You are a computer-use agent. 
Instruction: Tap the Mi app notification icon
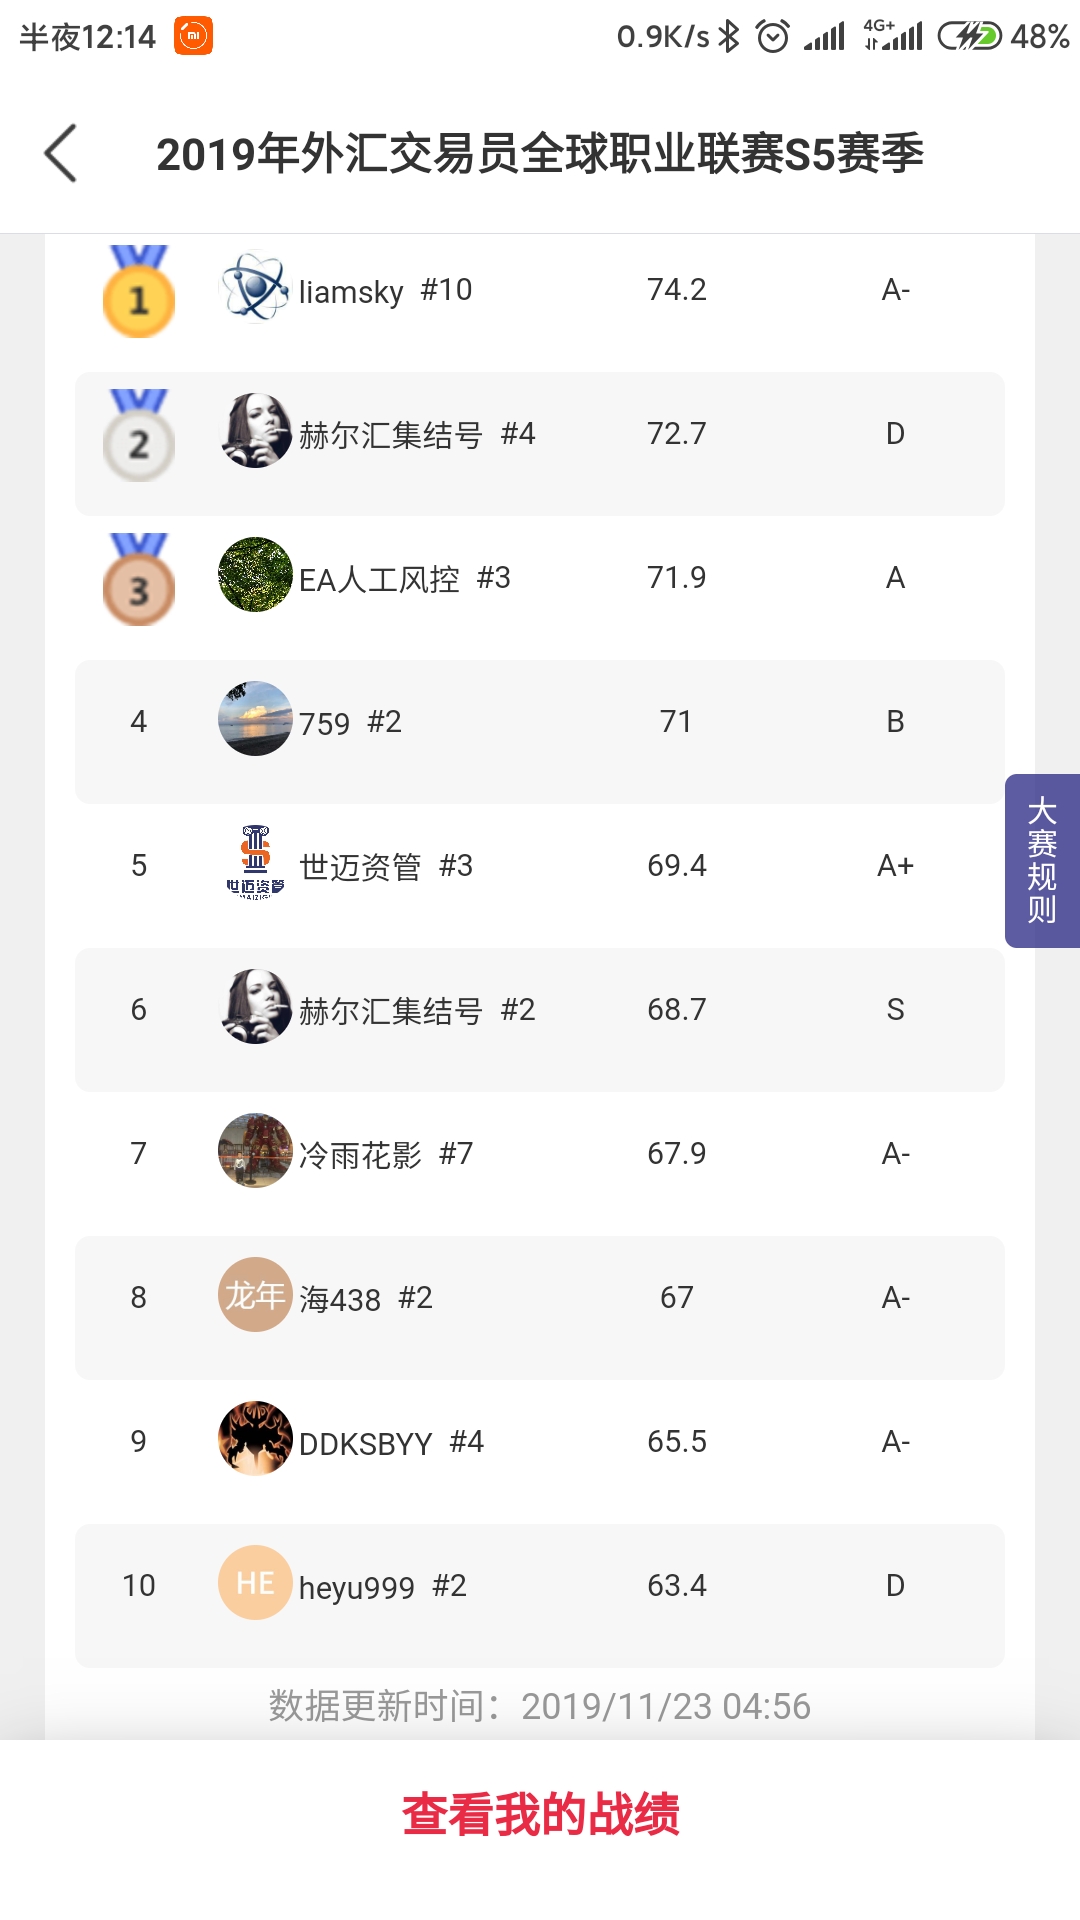point(193,36)
